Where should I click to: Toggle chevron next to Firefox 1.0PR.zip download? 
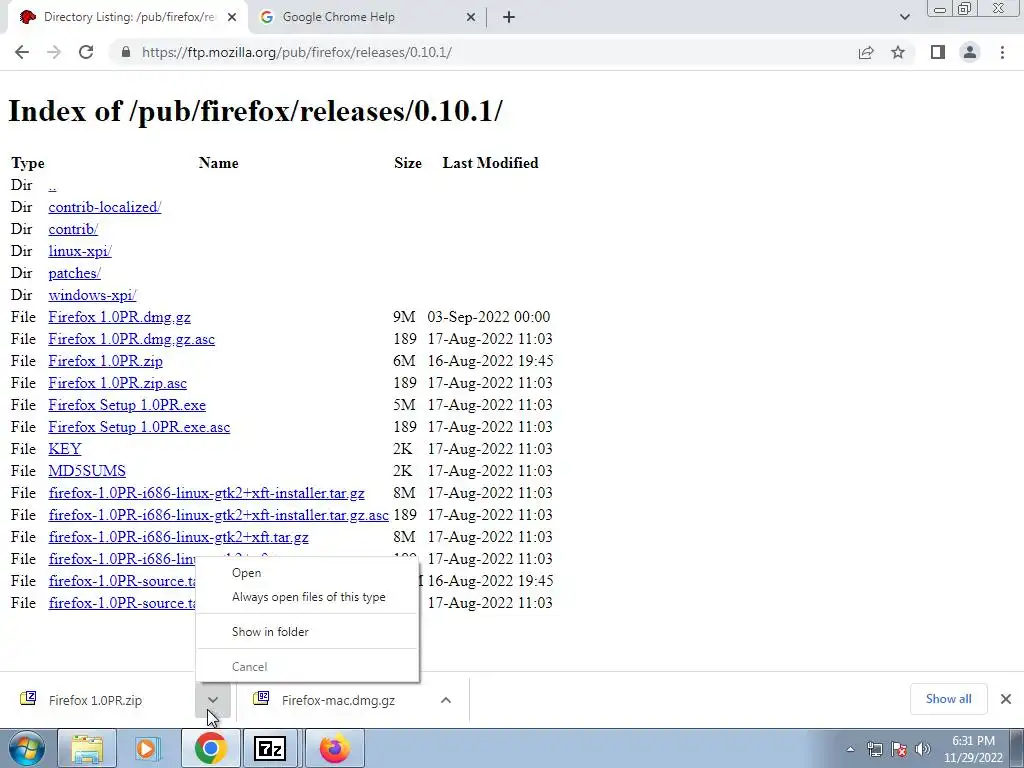pyautogui.click(x=213, y=700)
